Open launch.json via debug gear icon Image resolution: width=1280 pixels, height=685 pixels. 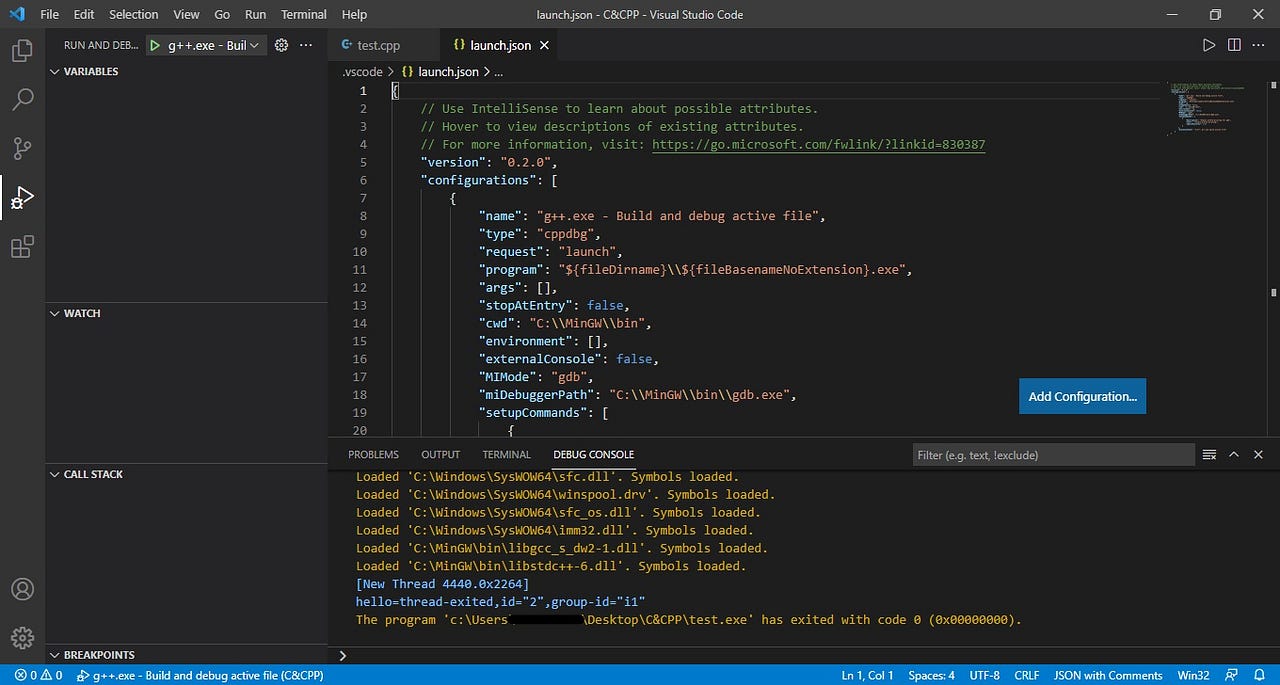(x=281, y=45)
